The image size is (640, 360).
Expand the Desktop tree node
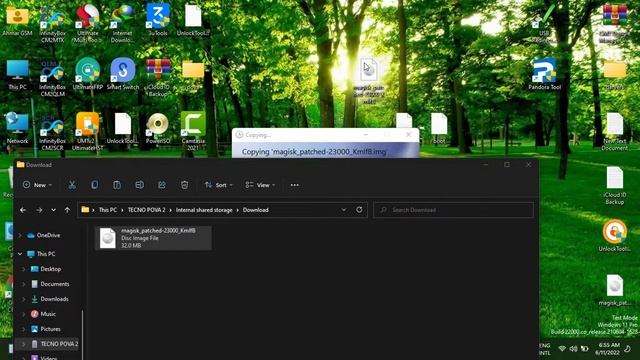click(23, 269)
